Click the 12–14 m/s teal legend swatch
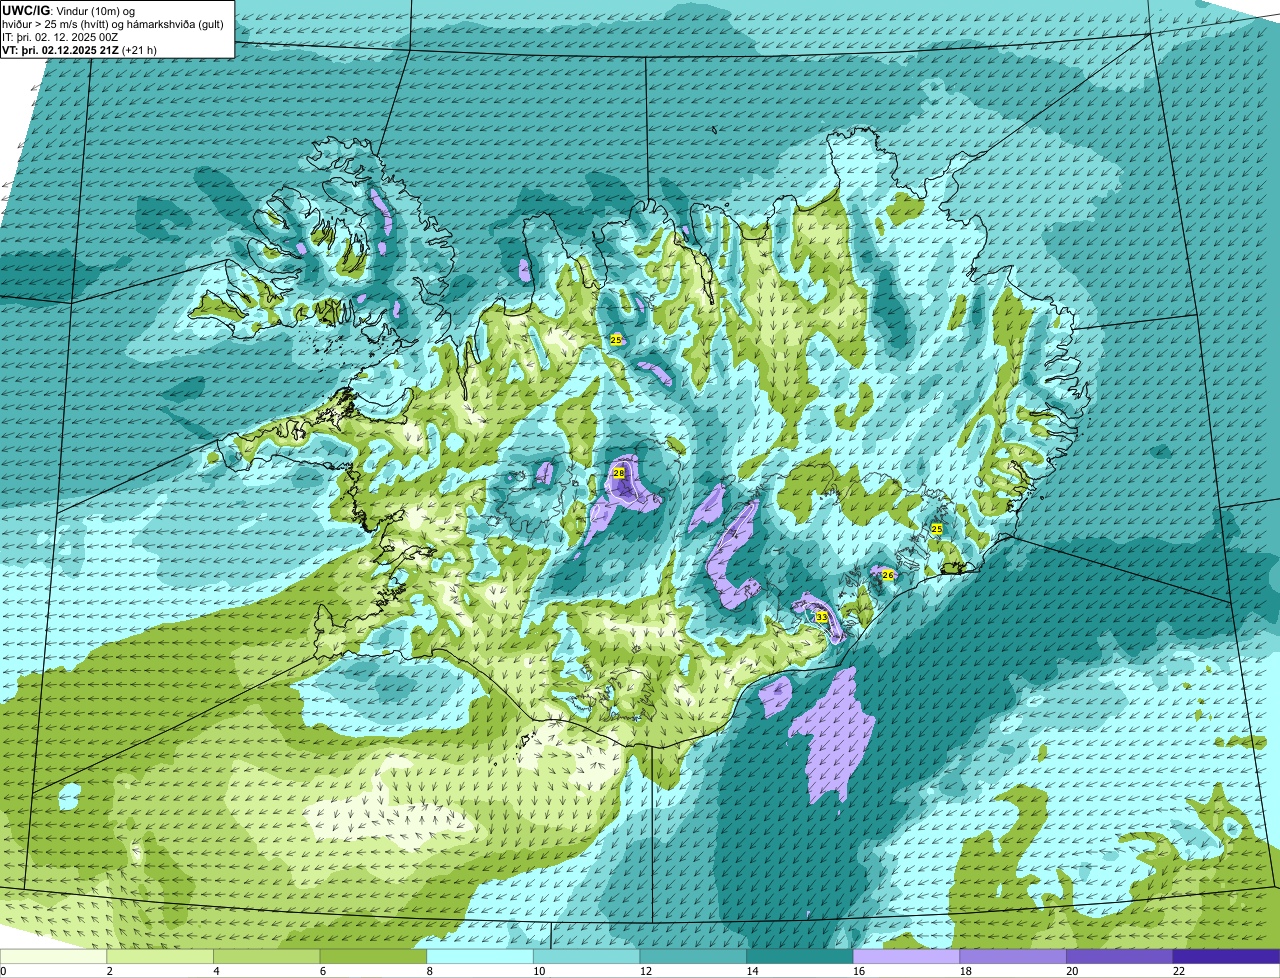This screenshot has height=978, width=1280. click(693, 956)
